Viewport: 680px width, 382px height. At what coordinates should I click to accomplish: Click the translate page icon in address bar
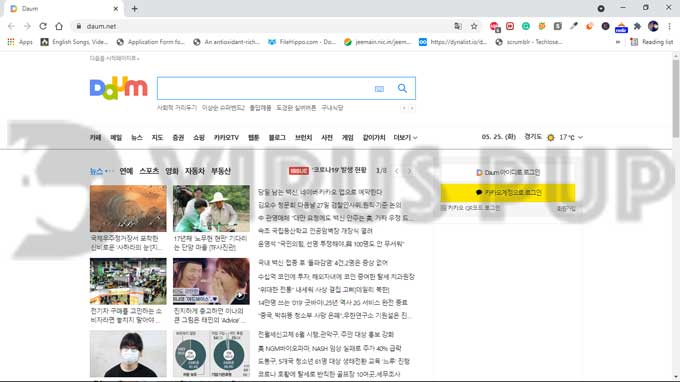[458, 26]
